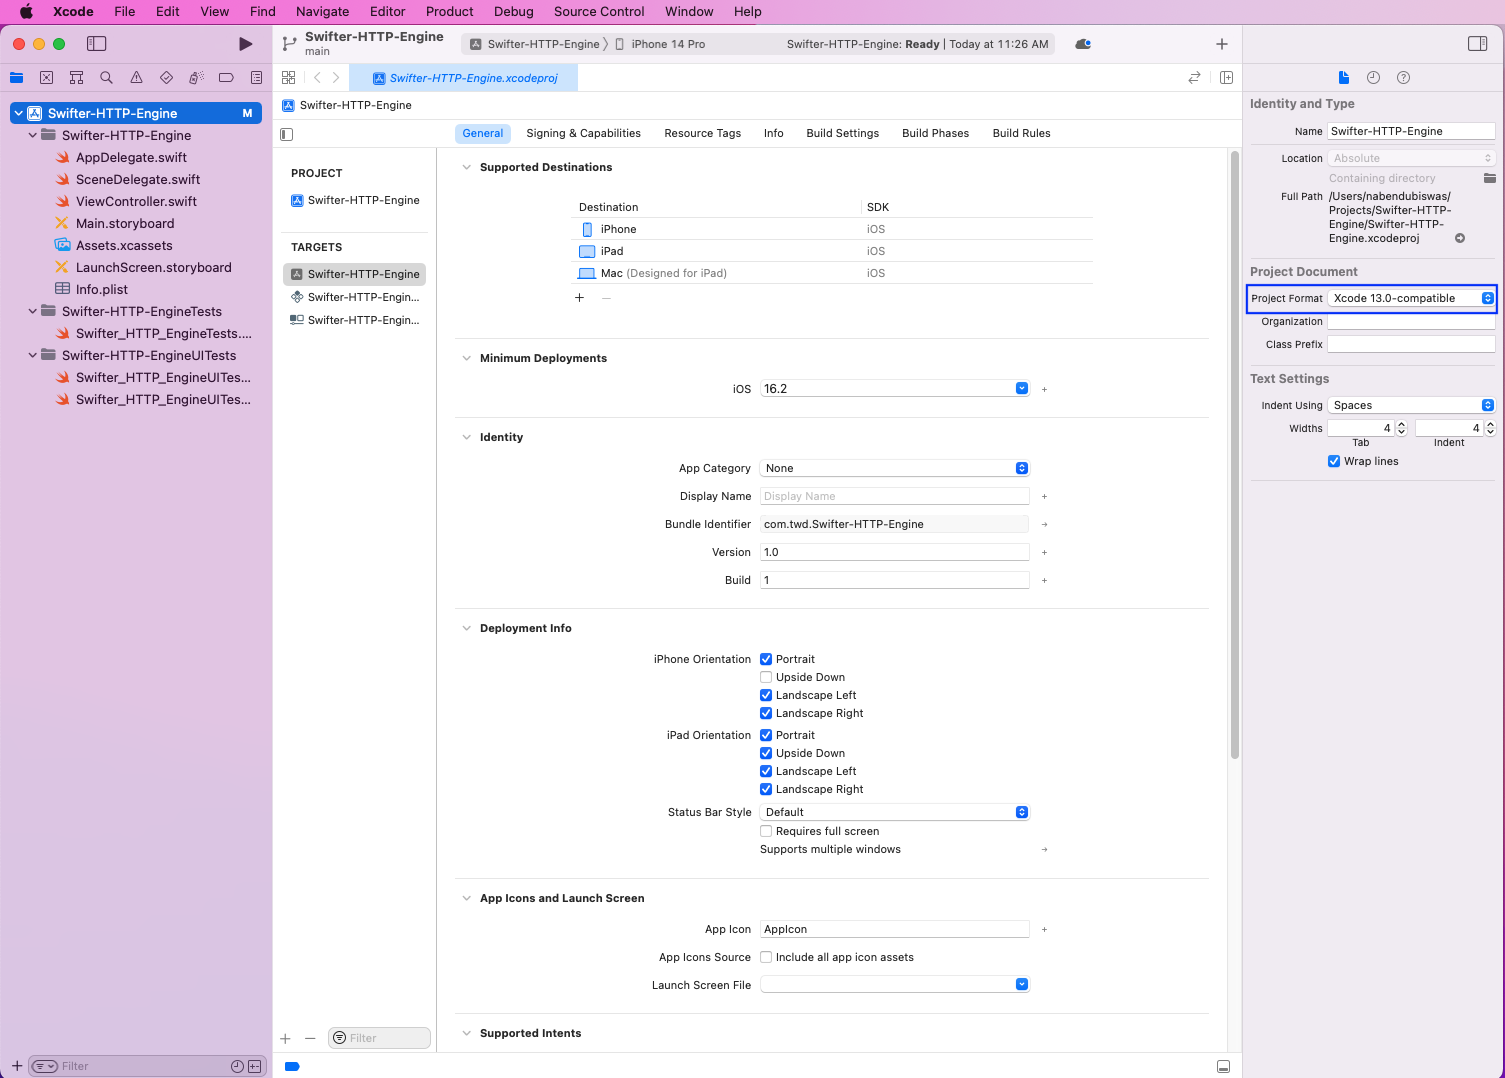This screenshot has height=1078, width=1505.
Task: Go forward with the right arrow
Action: pos(336,77)
